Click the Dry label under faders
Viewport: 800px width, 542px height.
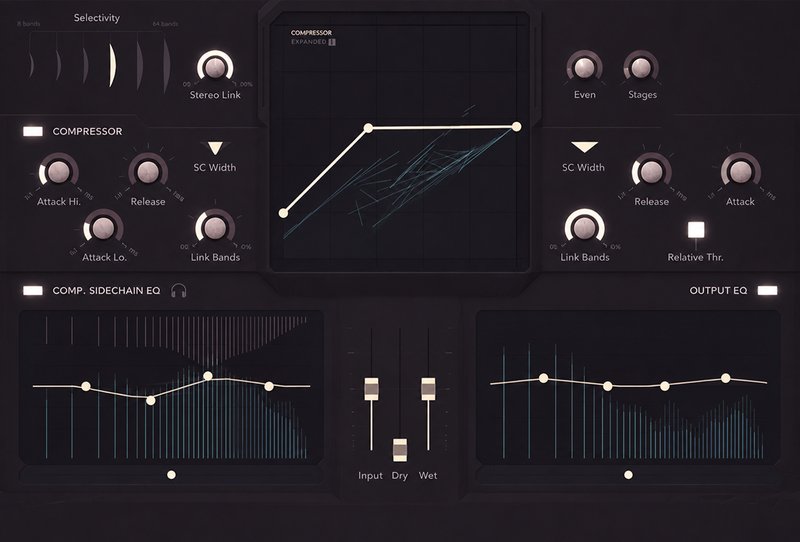(x=399, y=476)
